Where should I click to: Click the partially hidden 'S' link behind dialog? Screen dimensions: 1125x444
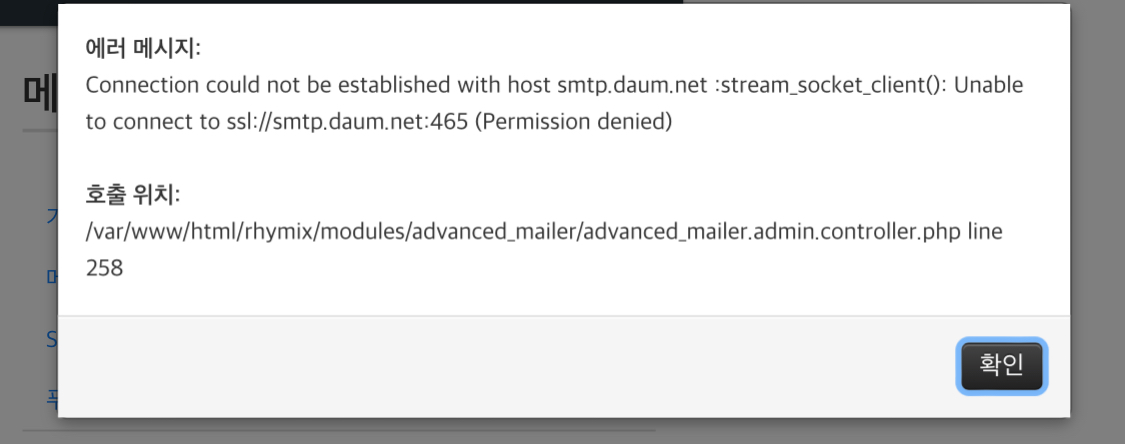point(51,340)
